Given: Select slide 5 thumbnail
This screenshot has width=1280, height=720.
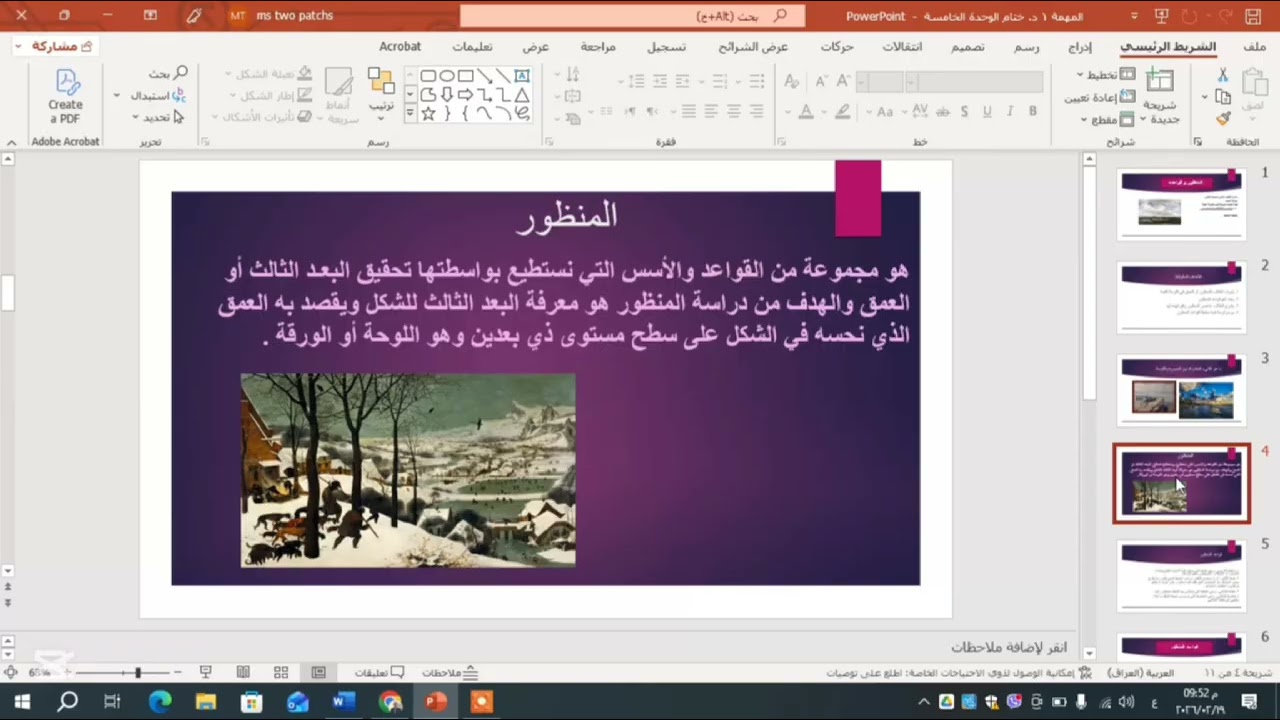Looking at the screenshot, I should (x=1182, y=576).
